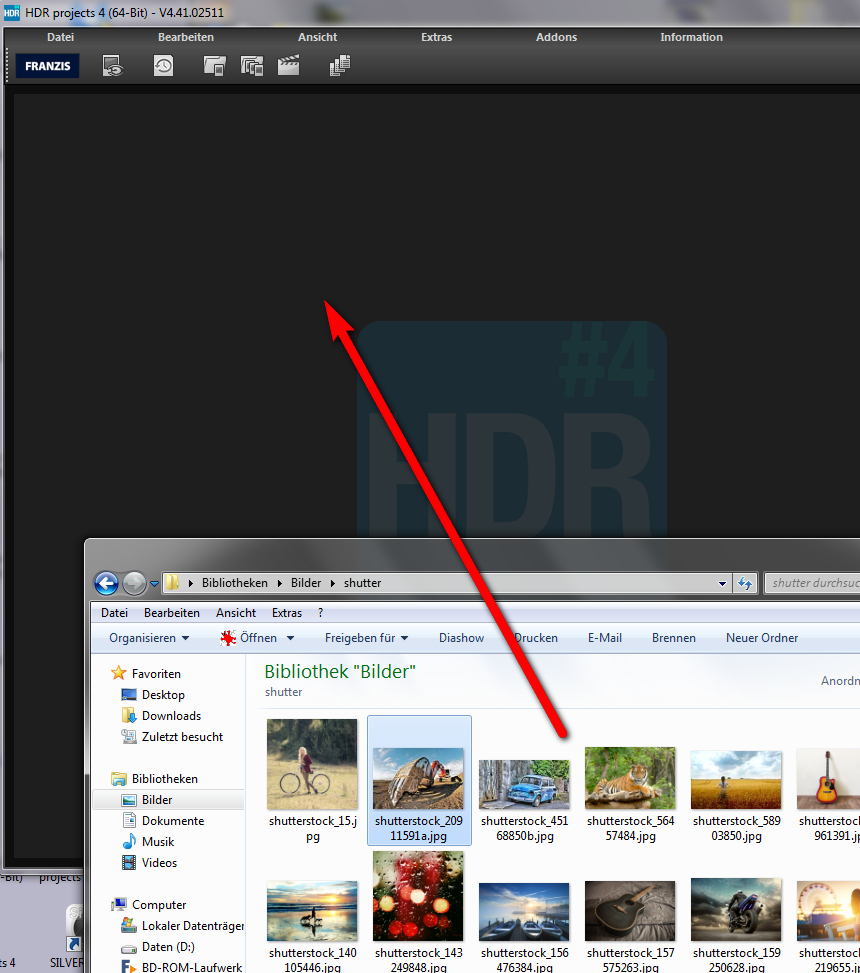Image resolution: width=860 pixels, height=973 pixels.
Task: Click Bibliotheken in the address bar breadcrumb
Action: [x=235, y=583]
